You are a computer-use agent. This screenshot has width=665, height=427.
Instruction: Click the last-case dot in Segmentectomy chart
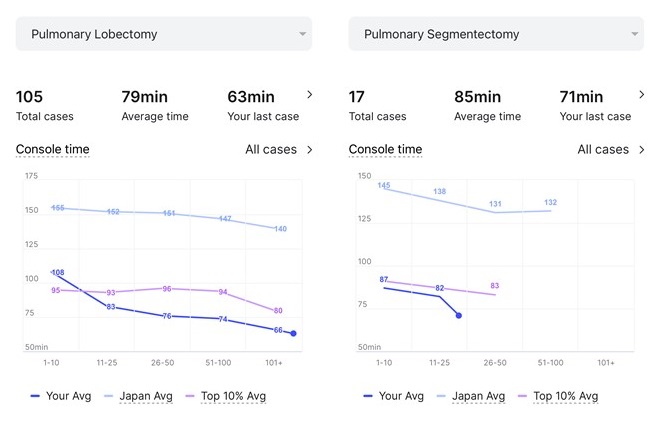pyautogui.click(x=458, y=315)
